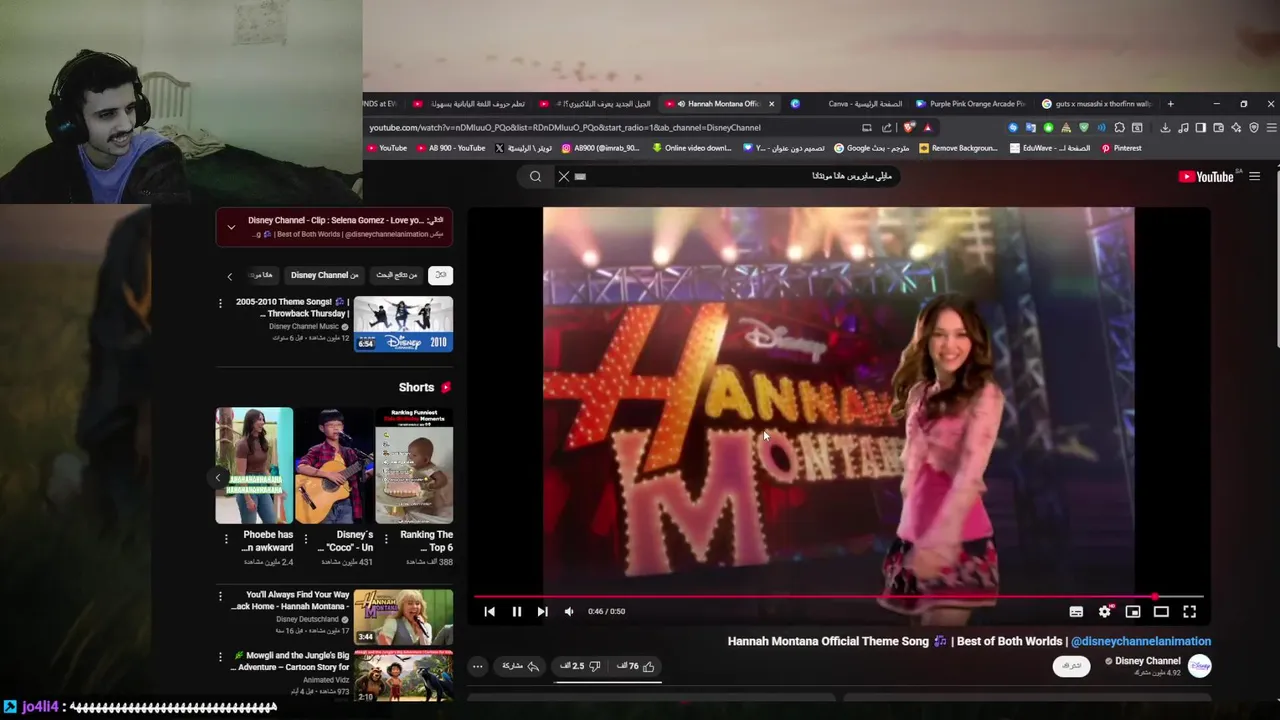Open options for 2005-2010 Theme Songs video
The width and height of the screenshot is (1280, 720).
[220, 303]
